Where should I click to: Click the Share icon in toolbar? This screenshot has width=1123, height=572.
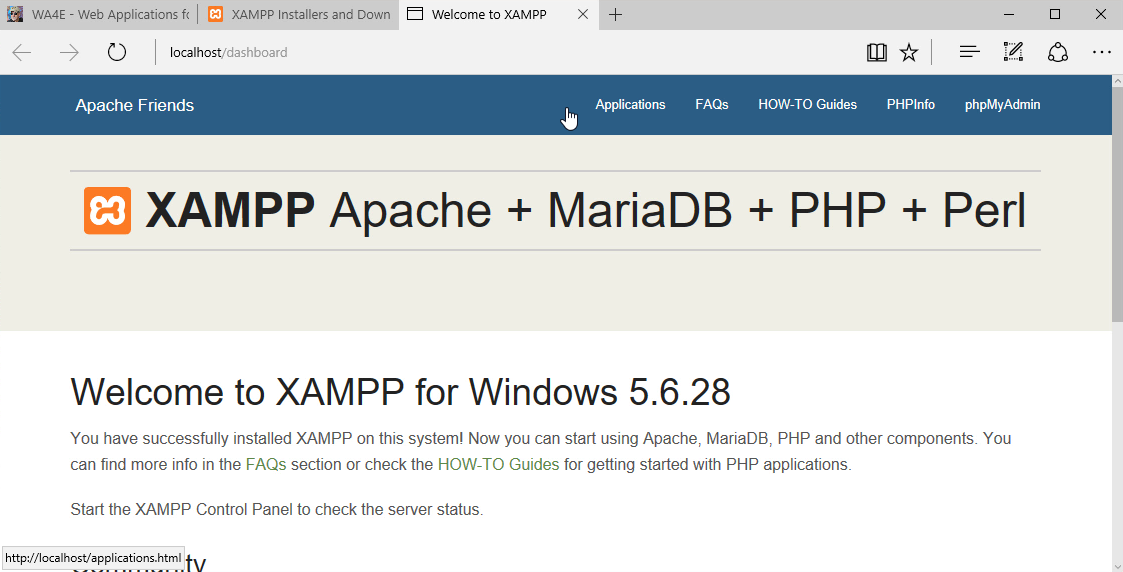1058,53
